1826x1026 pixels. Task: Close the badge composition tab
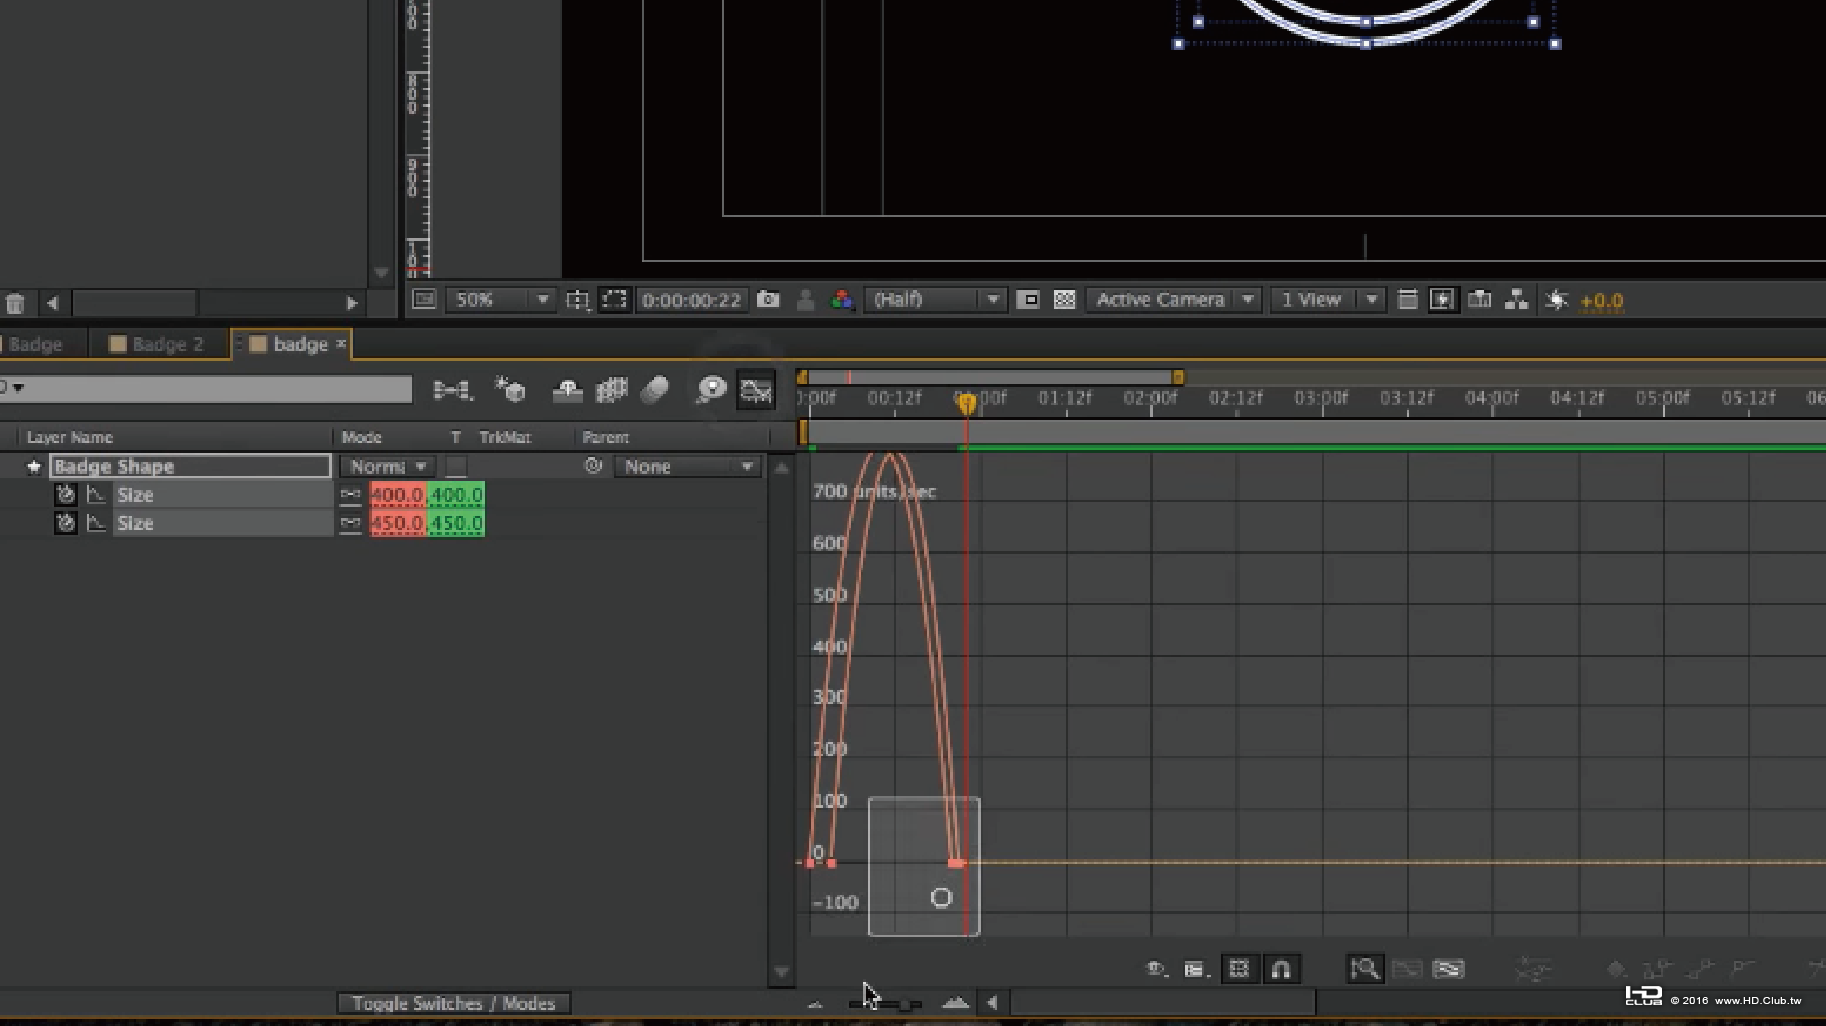tap(341, 344)
